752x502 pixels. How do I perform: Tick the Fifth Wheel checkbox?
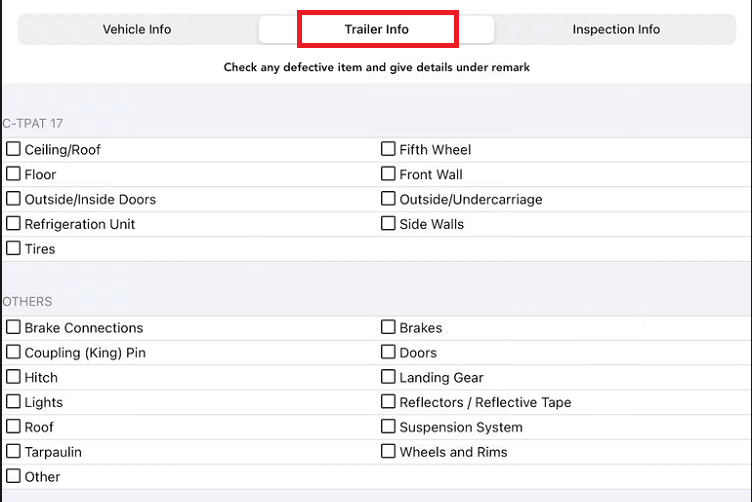tap(388, 149)
